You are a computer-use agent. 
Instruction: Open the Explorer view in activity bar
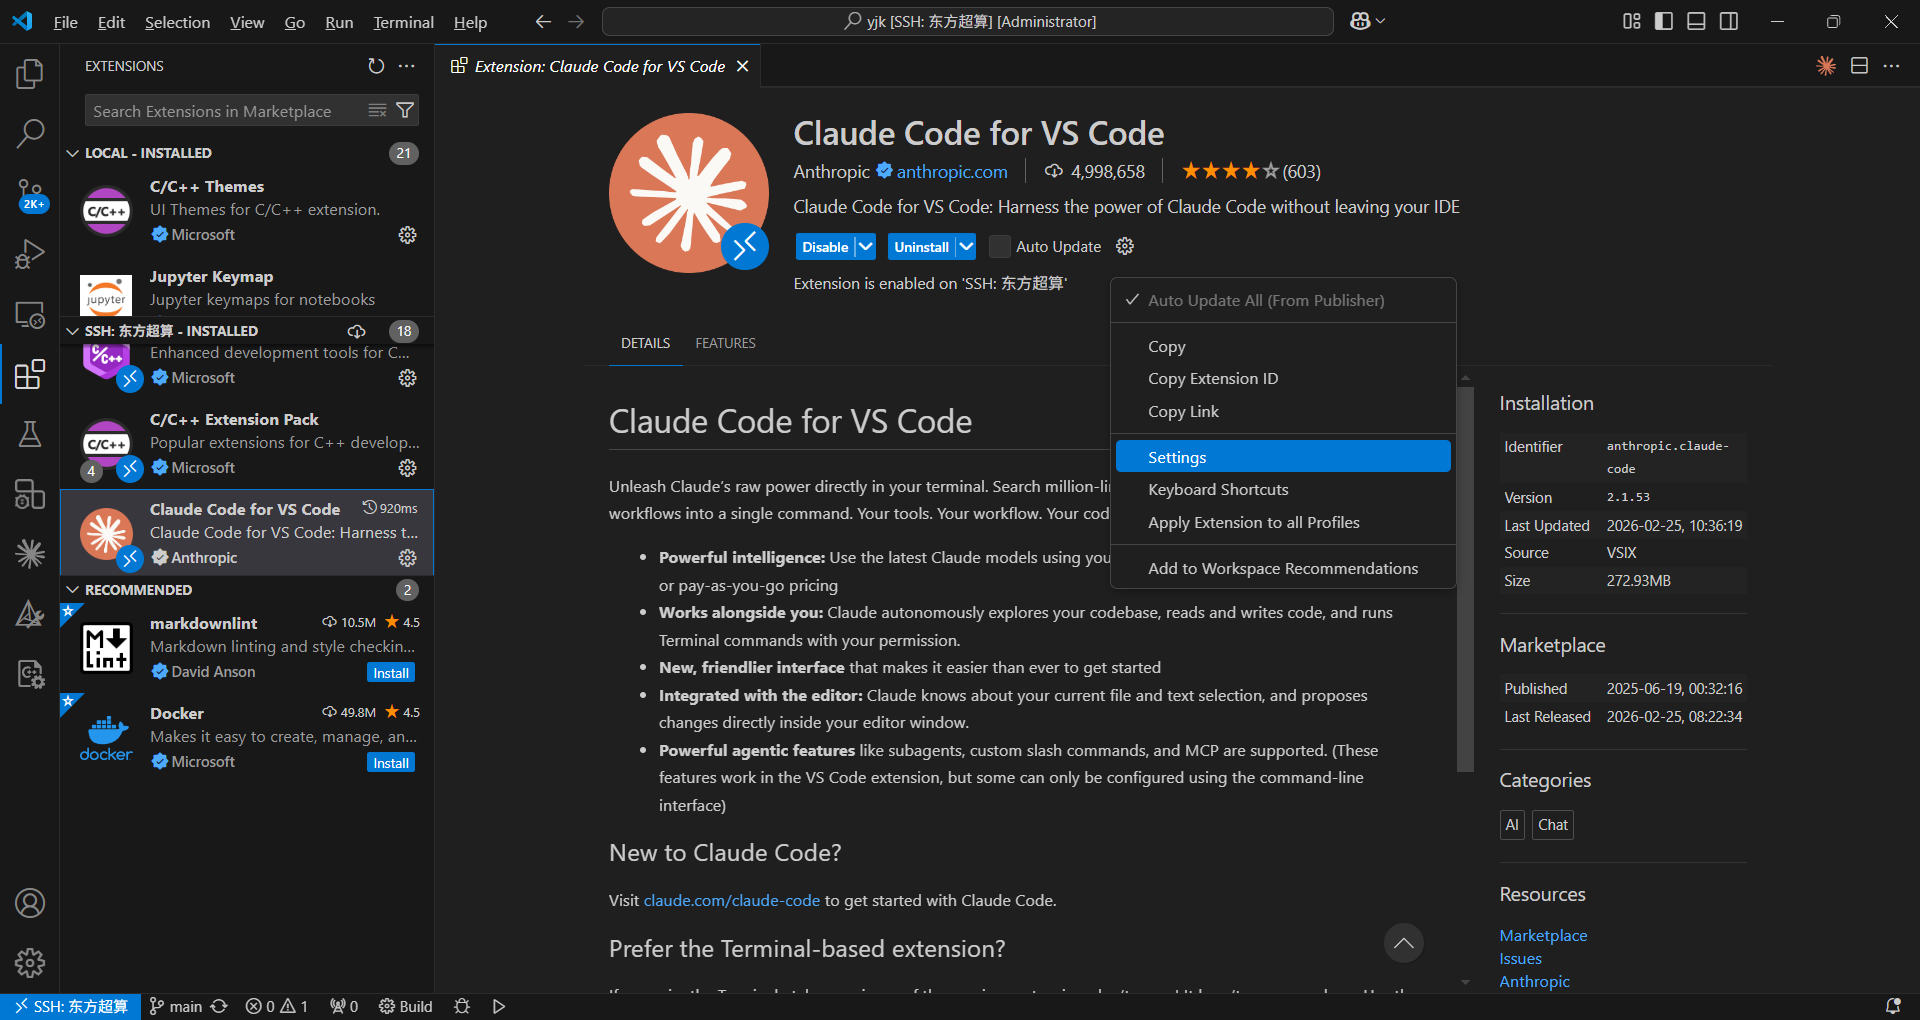point(30,73)
